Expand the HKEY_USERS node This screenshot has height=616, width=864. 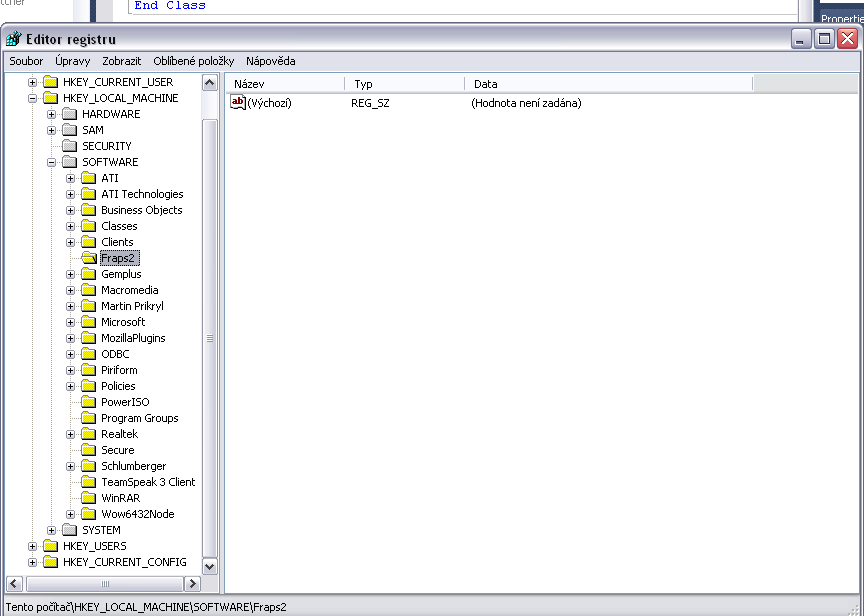click(x=33, y=547)
